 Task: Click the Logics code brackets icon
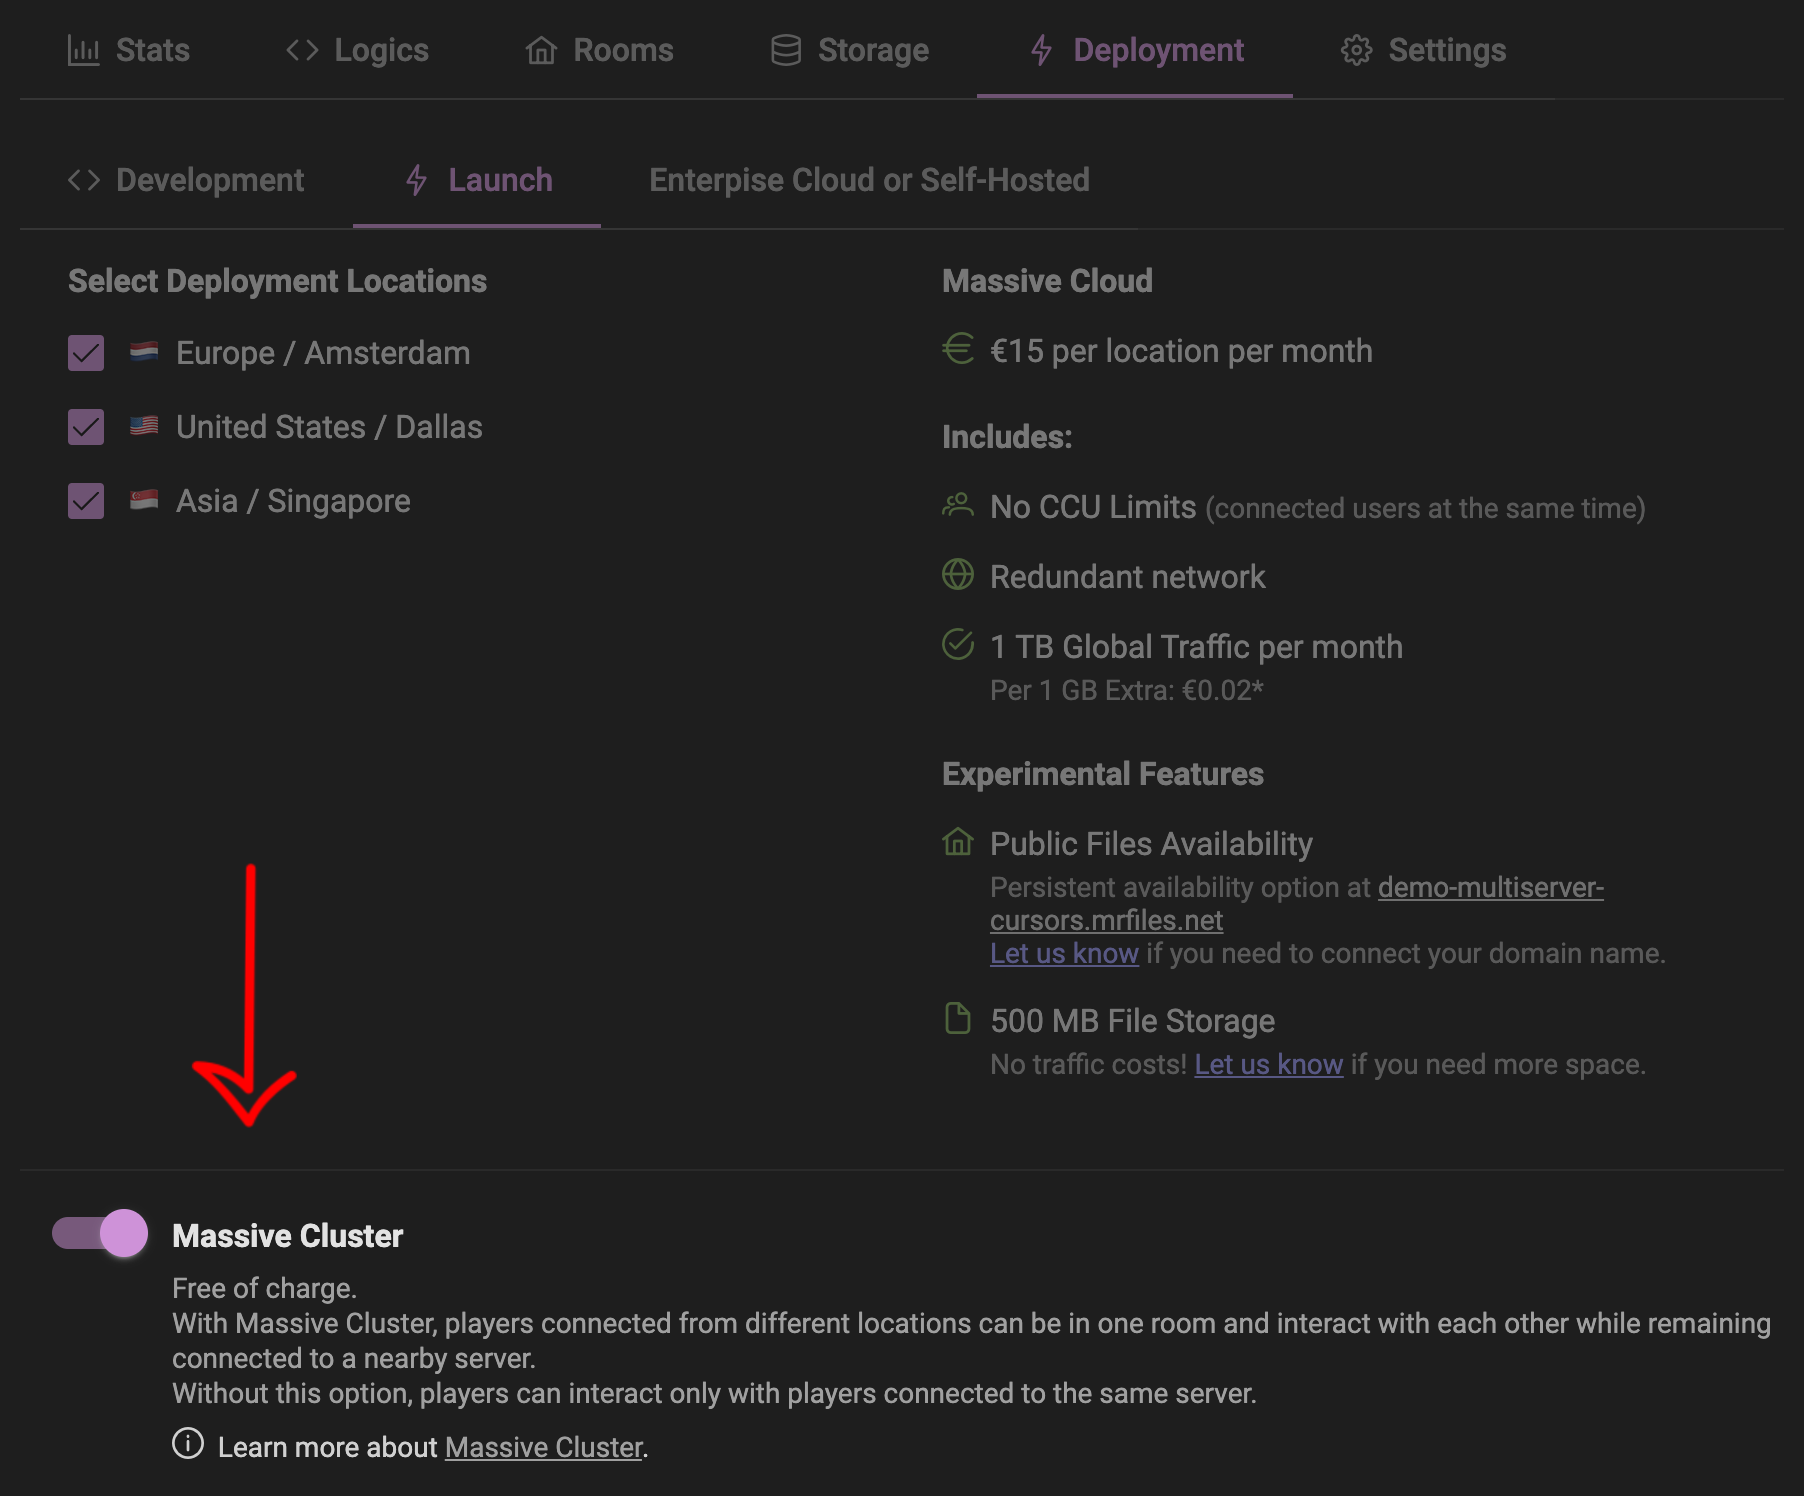click(x=302, y=50)
